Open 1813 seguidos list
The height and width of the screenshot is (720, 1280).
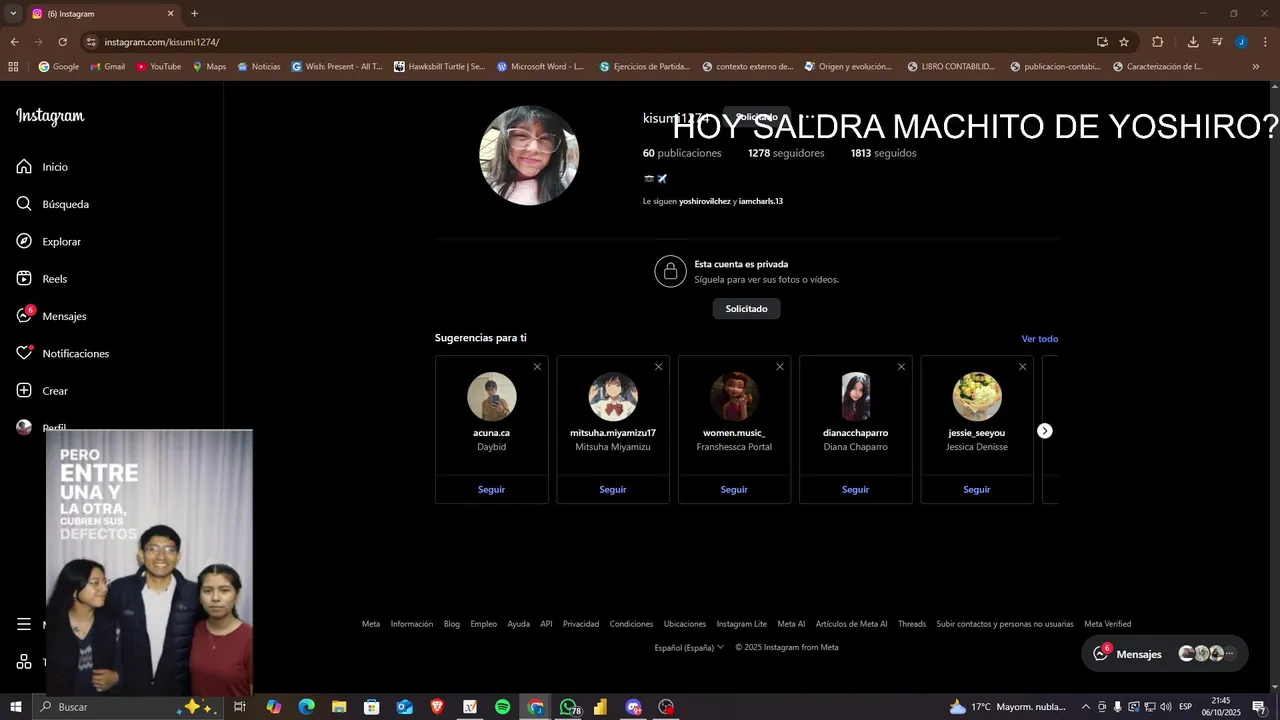click(x=883, y=153)
